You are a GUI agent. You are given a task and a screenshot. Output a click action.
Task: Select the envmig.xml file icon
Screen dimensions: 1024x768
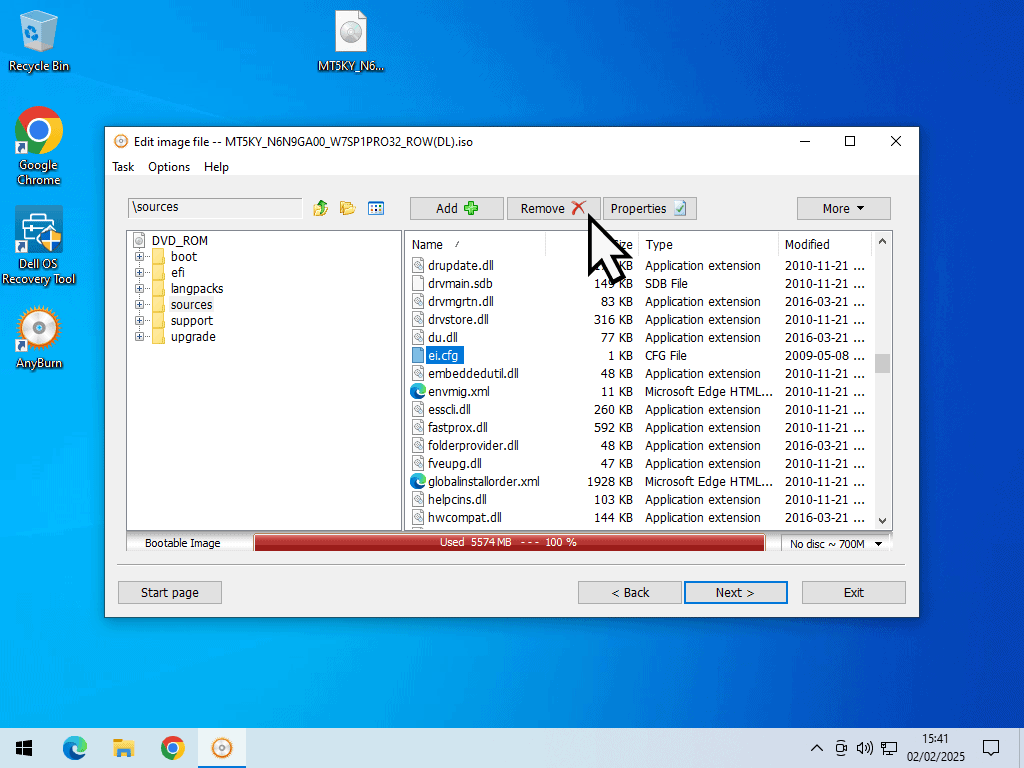pyautogui.click(x=418, y=392)
